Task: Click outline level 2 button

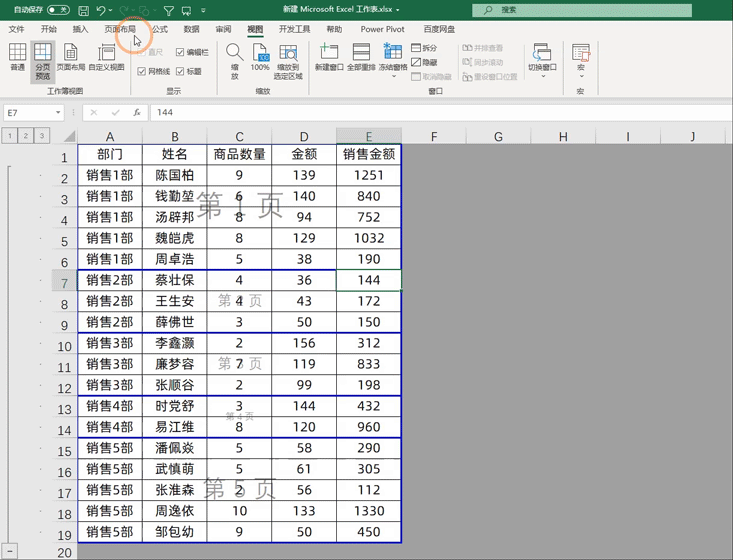Action: (26, 136)
